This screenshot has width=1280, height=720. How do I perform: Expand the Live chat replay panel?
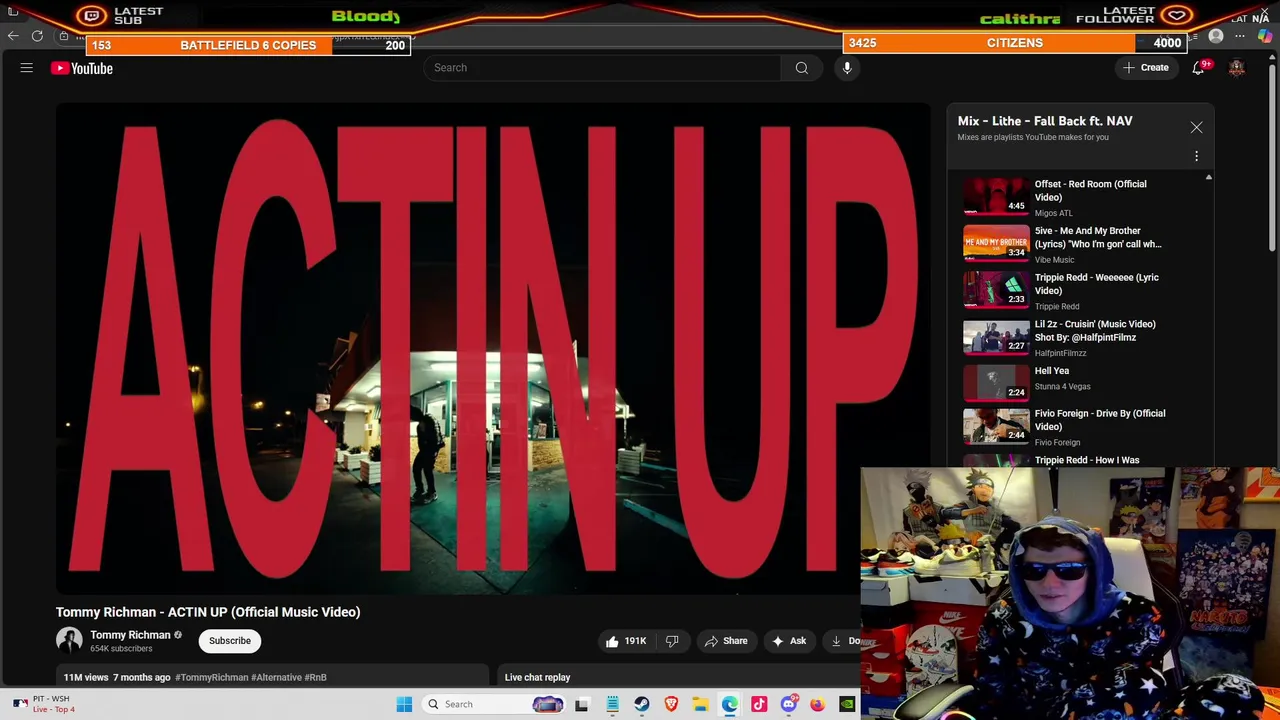[x=680, y=677]
